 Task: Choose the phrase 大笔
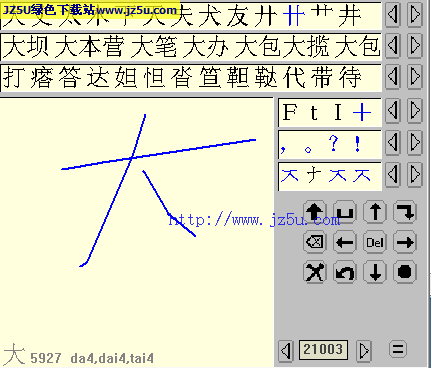(x=154, y=46)
